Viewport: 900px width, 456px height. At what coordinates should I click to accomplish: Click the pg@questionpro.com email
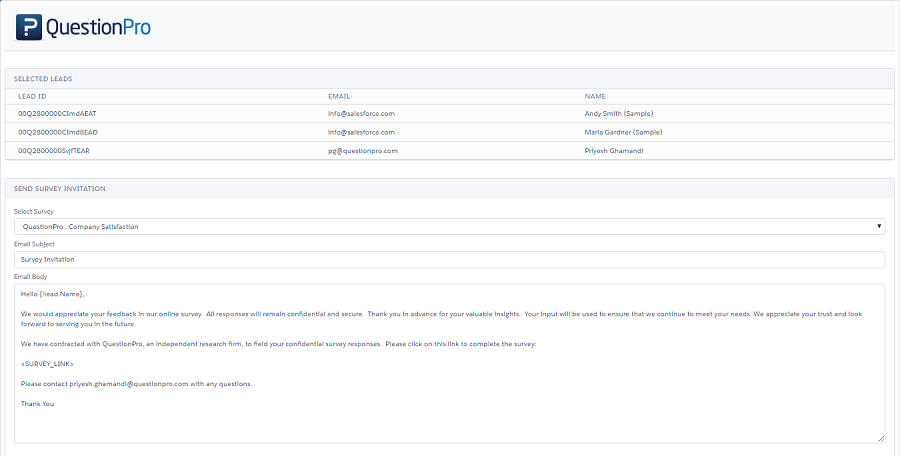pyautogui.click(x=363, y=151)
